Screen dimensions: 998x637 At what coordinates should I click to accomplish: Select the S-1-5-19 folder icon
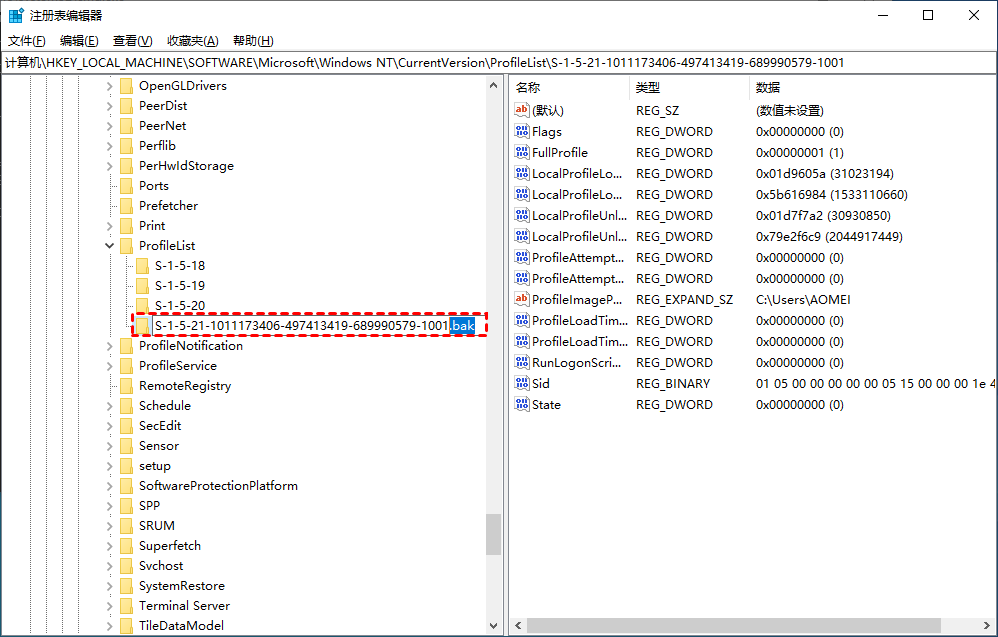click(143, 286)
